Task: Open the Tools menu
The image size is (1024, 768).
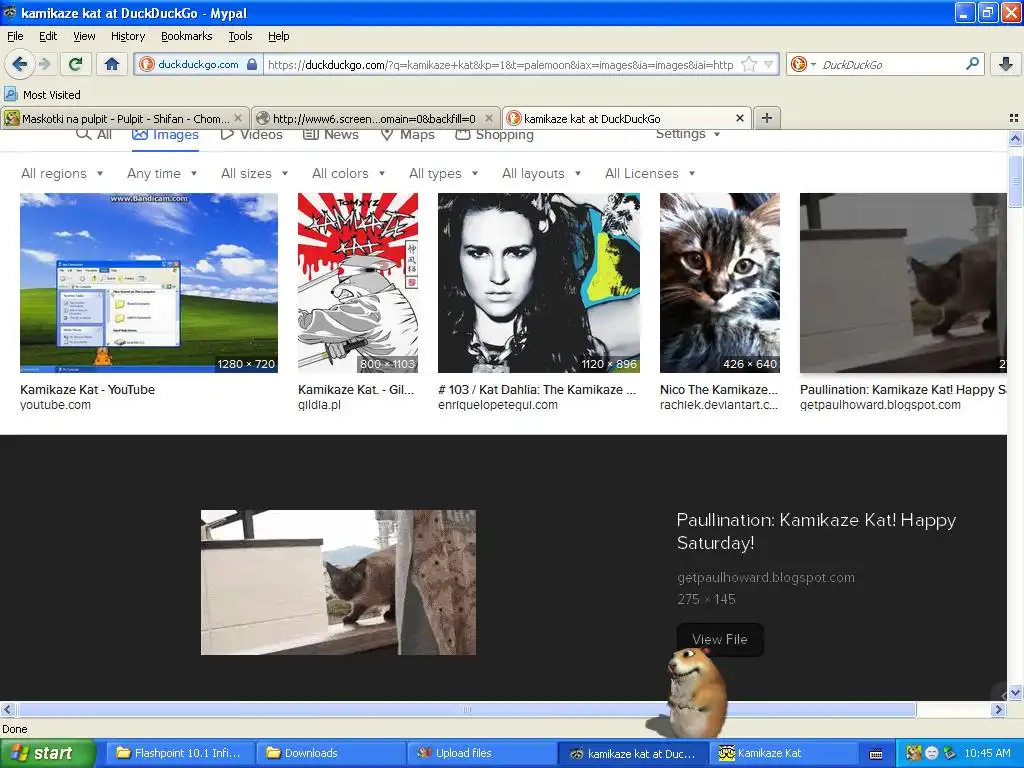Action: pyautogui.click(x=240, y=36)
